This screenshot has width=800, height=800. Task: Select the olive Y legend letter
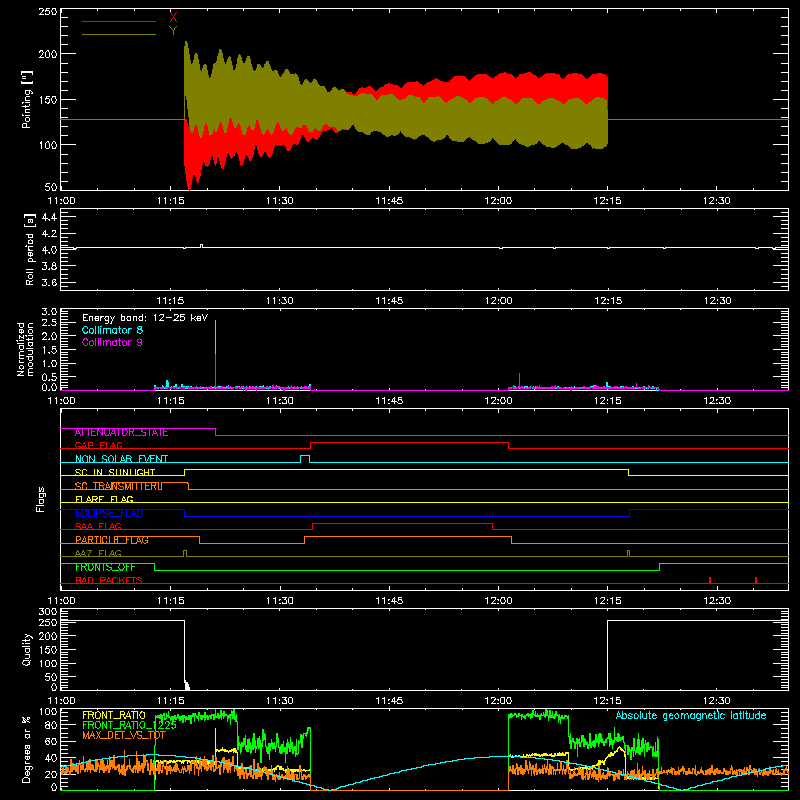173,31
